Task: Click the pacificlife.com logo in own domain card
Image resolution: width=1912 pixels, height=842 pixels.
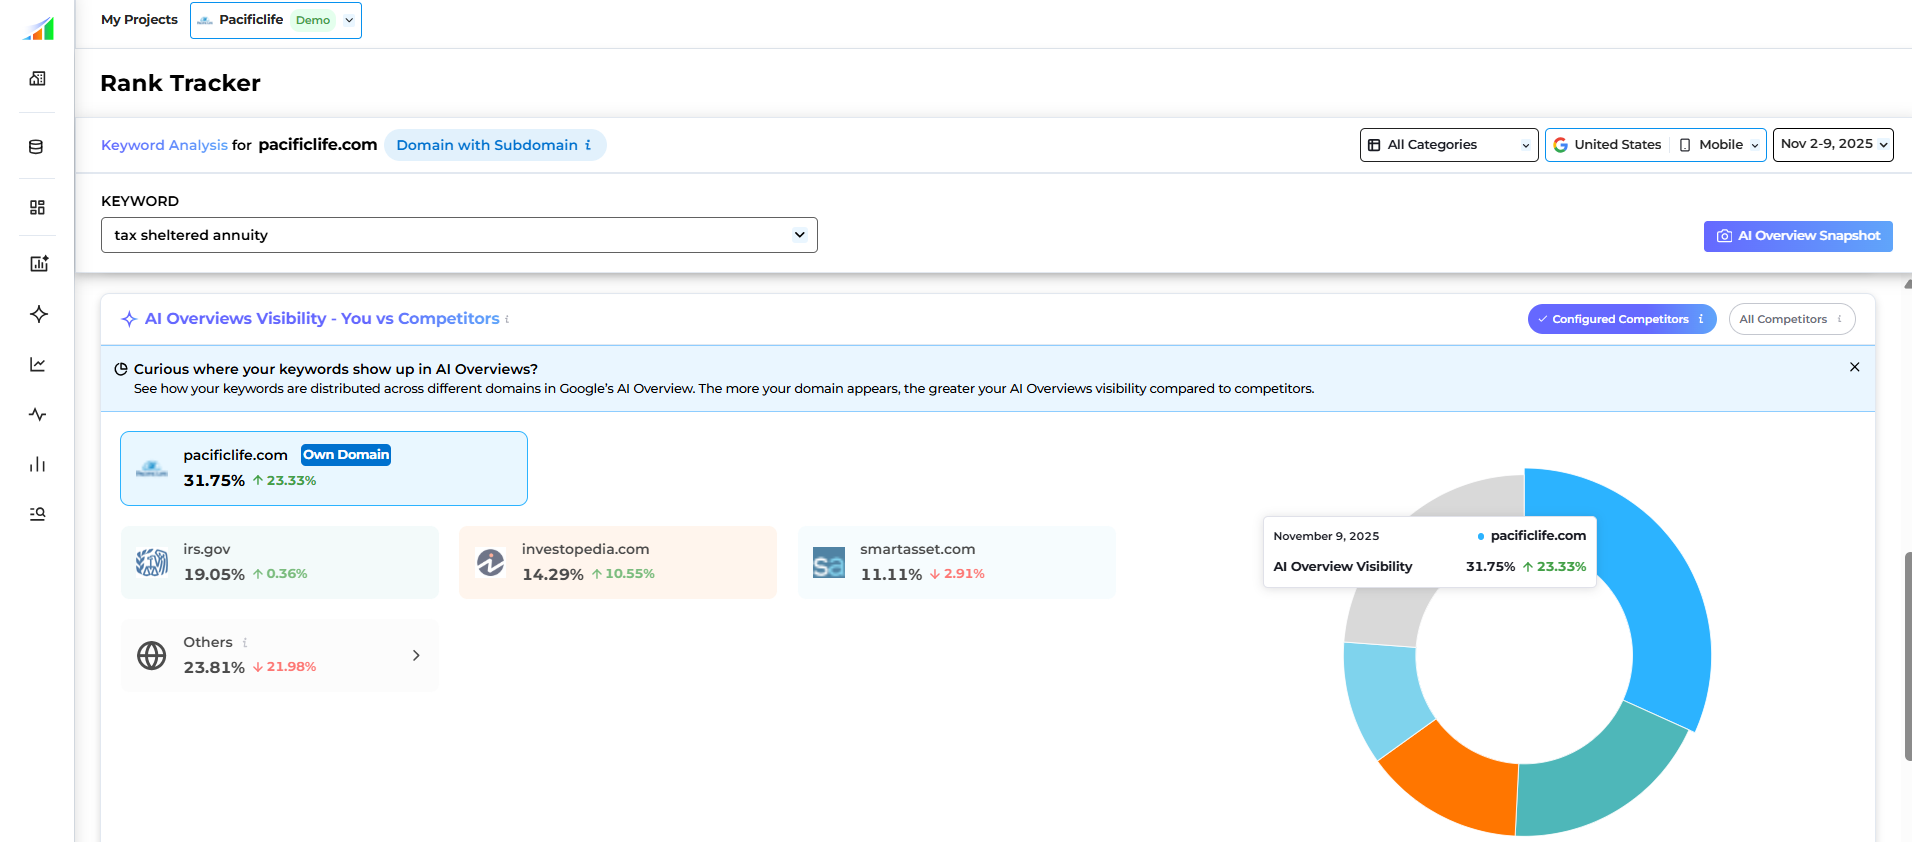Action: click(x=152, y=468)
